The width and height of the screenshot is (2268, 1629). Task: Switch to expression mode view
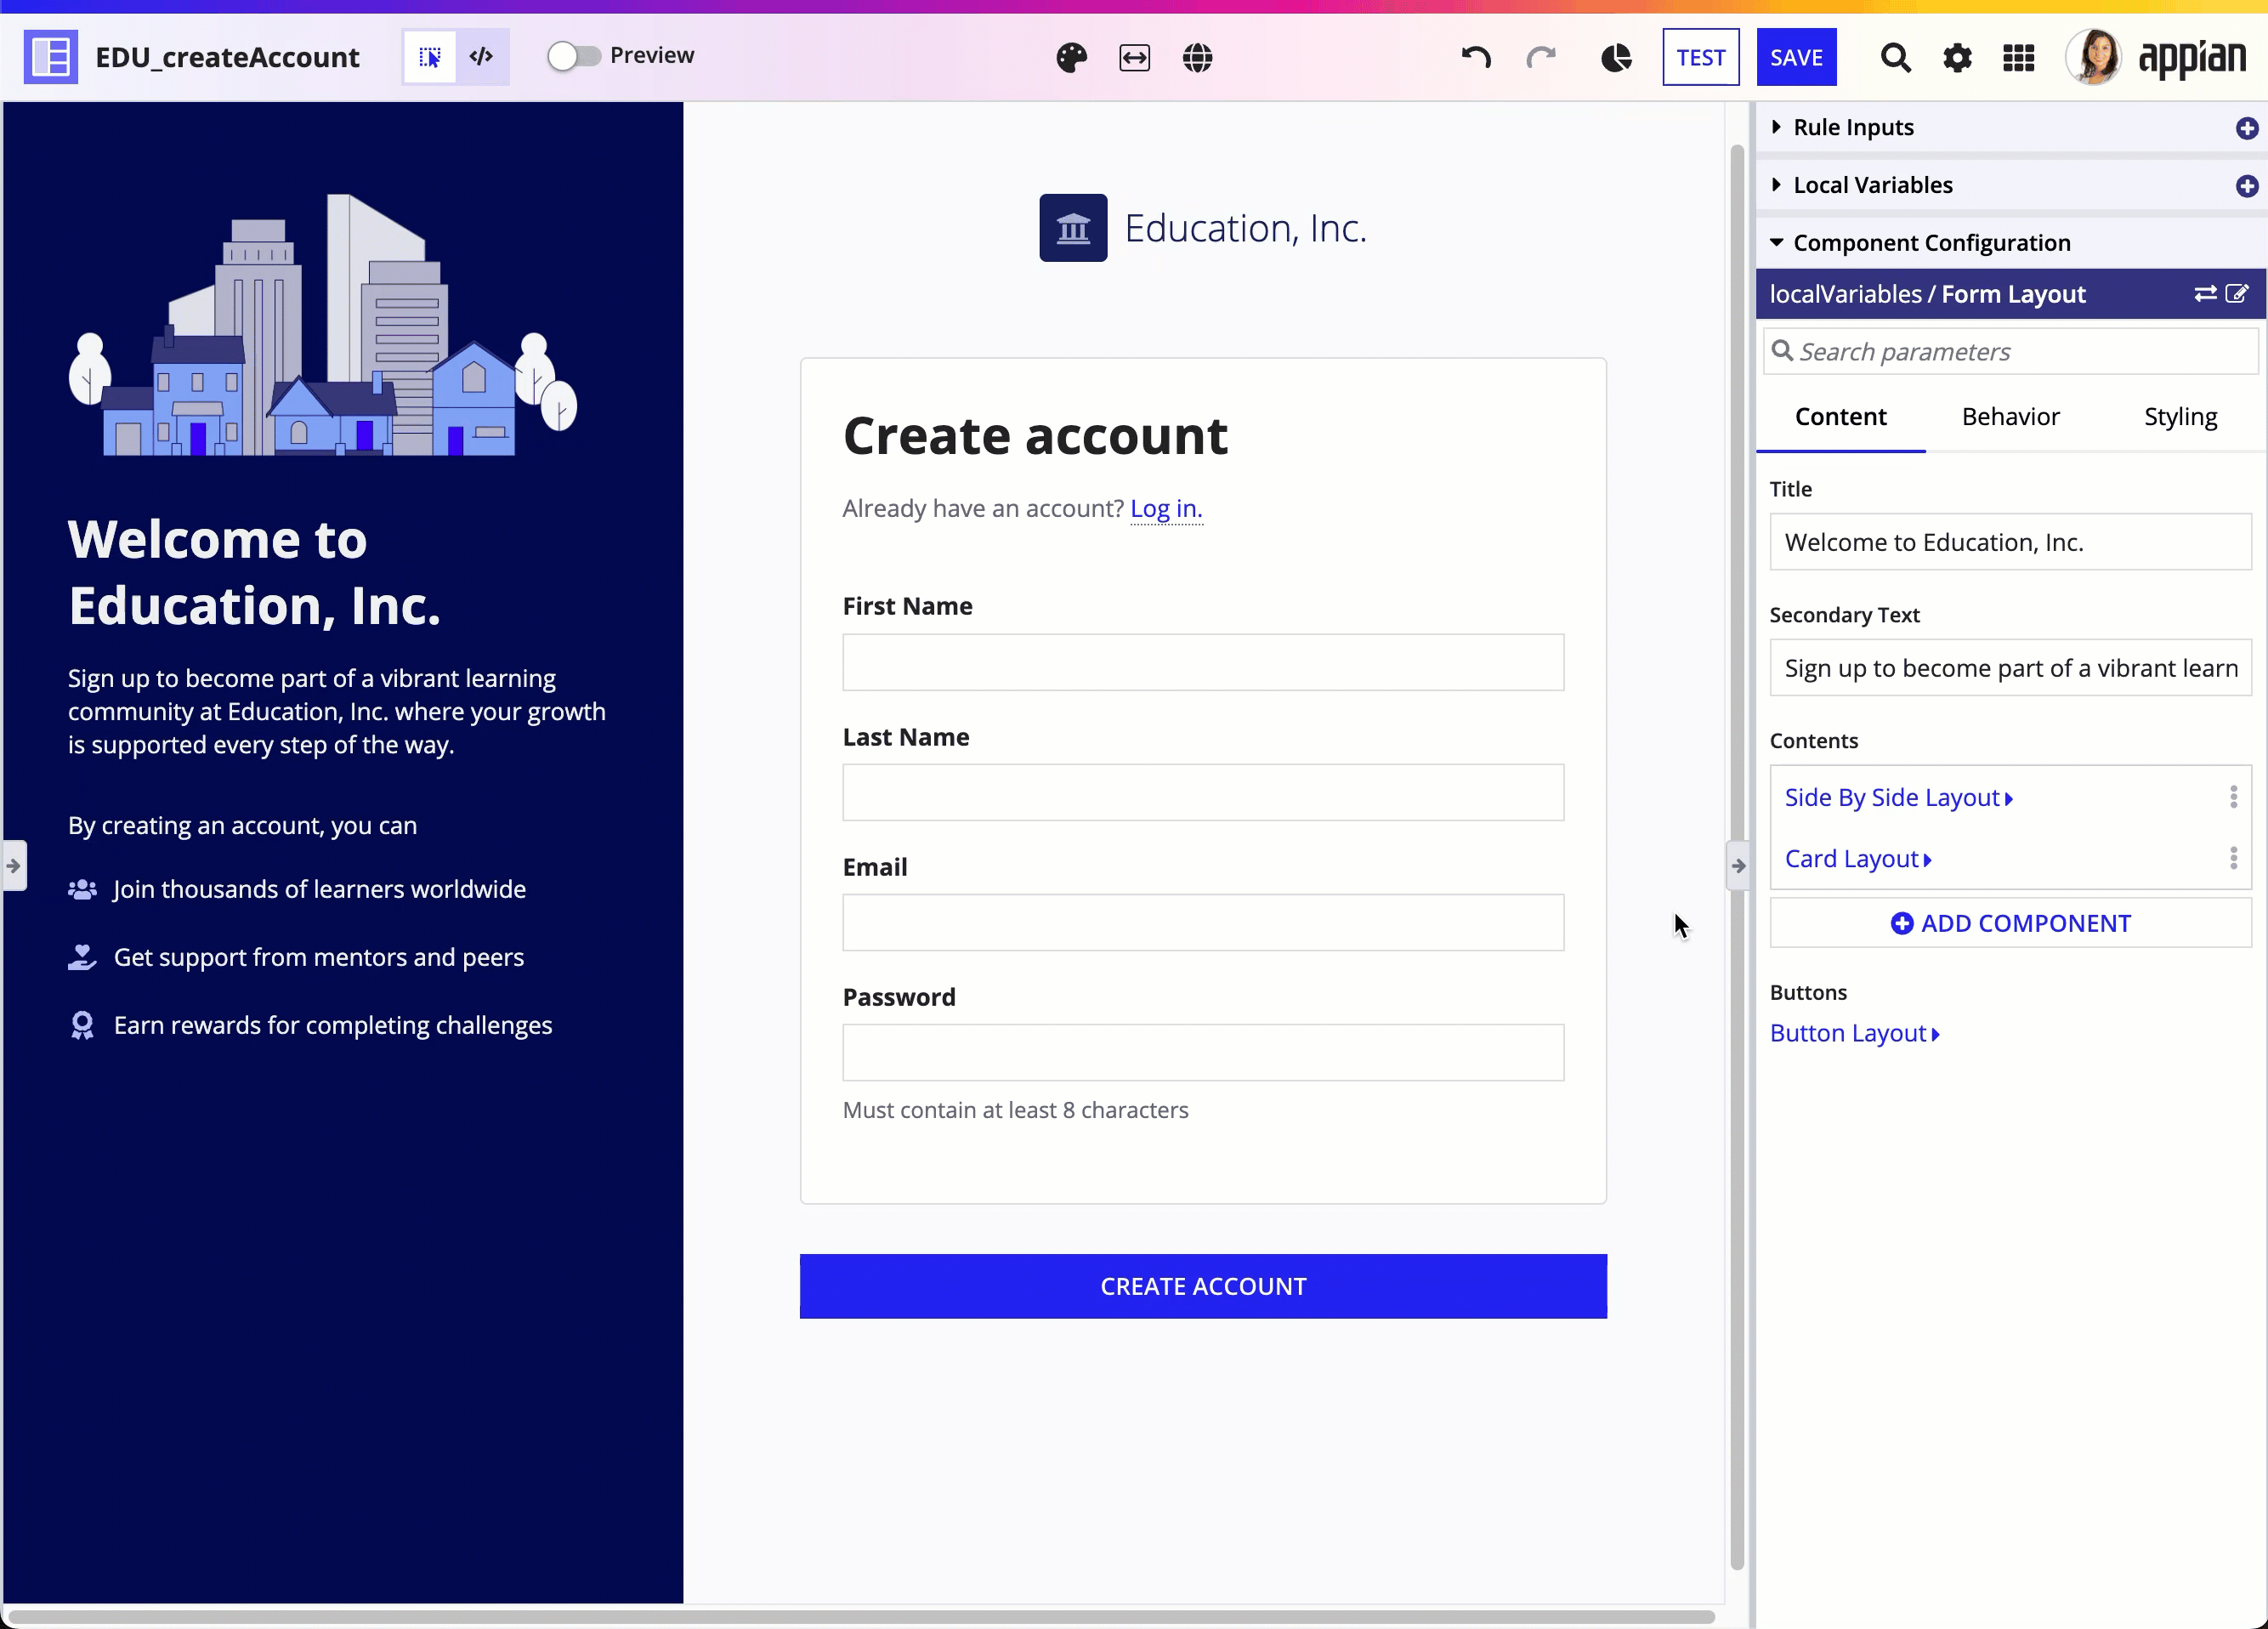(482, 57)
